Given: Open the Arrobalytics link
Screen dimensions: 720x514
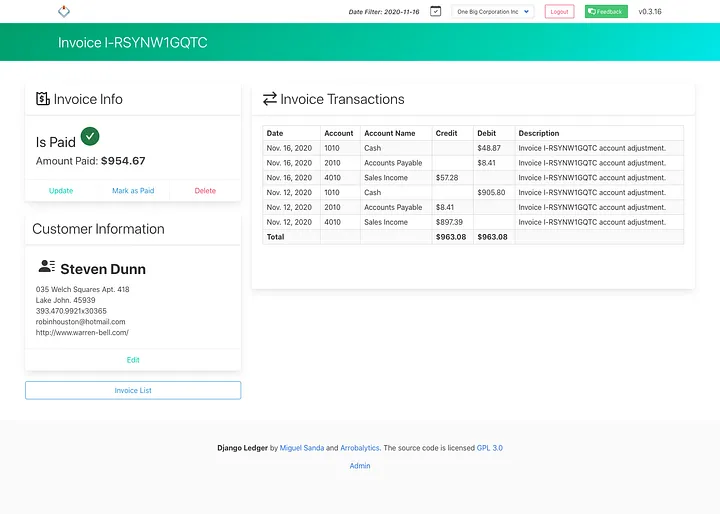Looking at the screenshot, I should [360, 448].
